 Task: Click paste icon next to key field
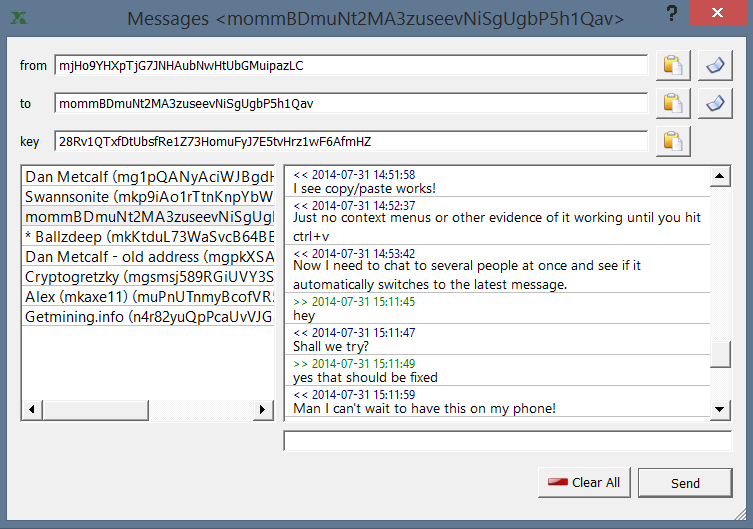[x=673, y=141]
